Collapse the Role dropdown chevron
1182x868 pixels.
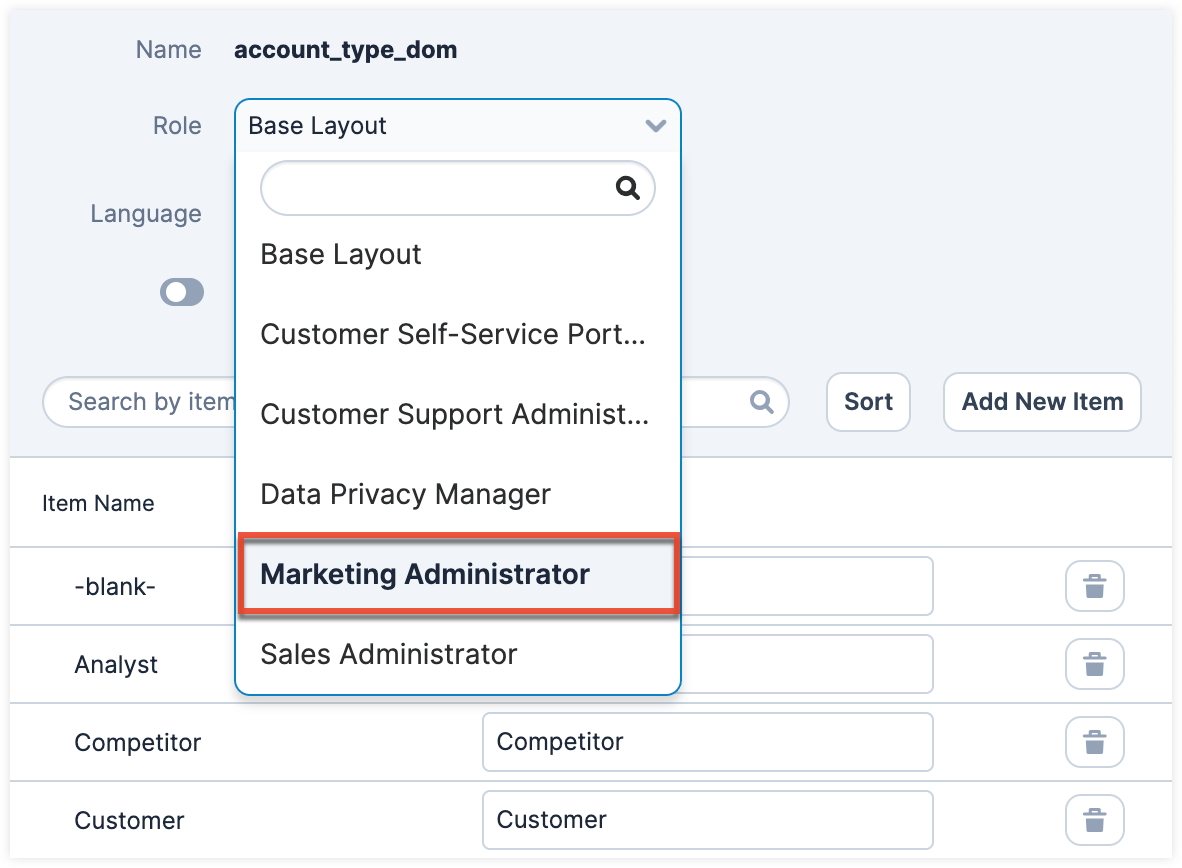click(x=655, y=126)
